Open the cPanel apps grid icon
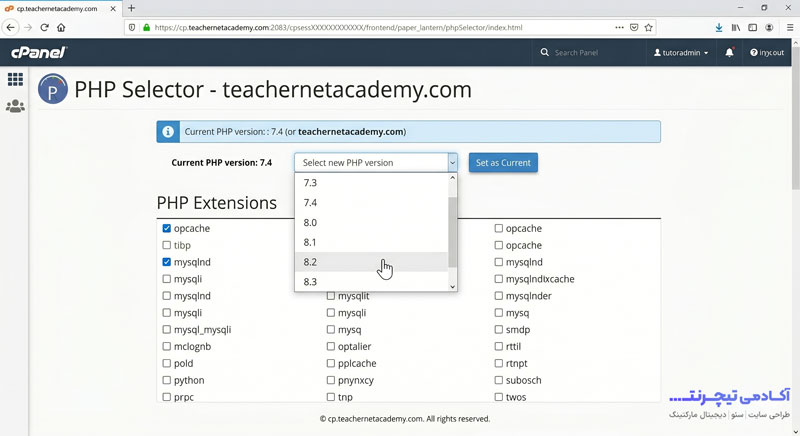This screenshot has height=436, width=800. [15, 79]
